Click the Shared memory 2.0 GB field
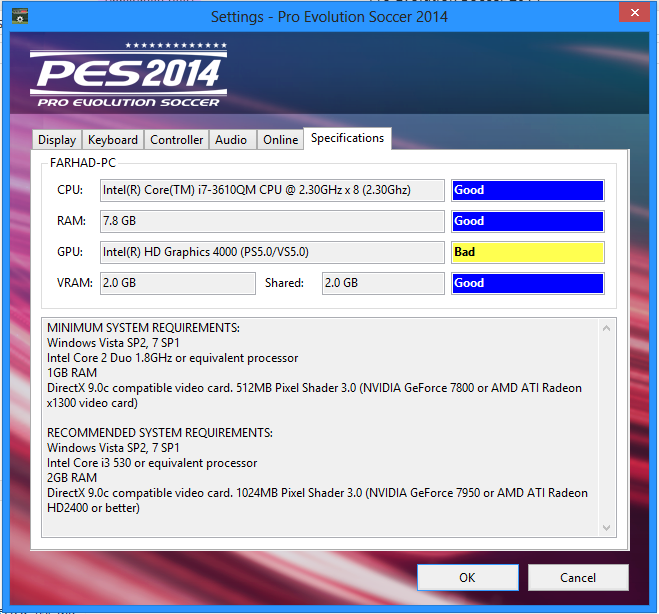 pyautogui.click(x=383, y=283)
